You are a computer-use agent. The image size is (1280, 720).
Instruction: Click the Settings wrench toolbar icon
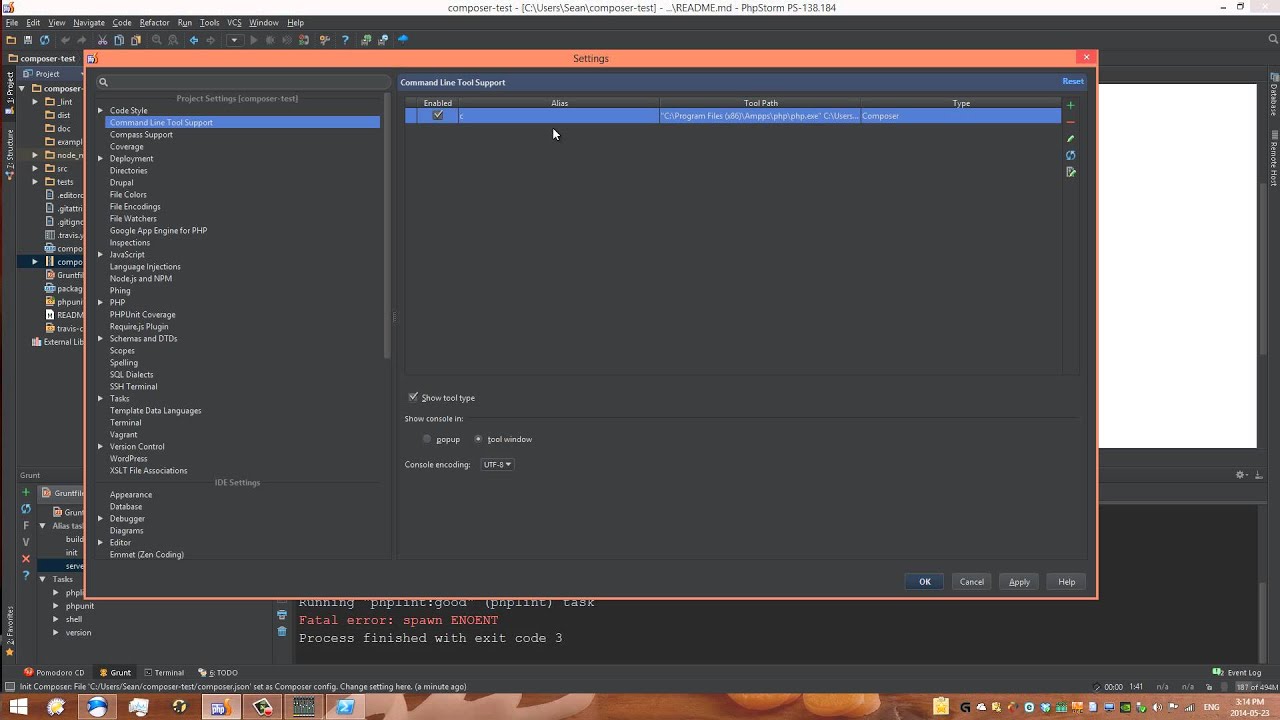click(325, 40)
